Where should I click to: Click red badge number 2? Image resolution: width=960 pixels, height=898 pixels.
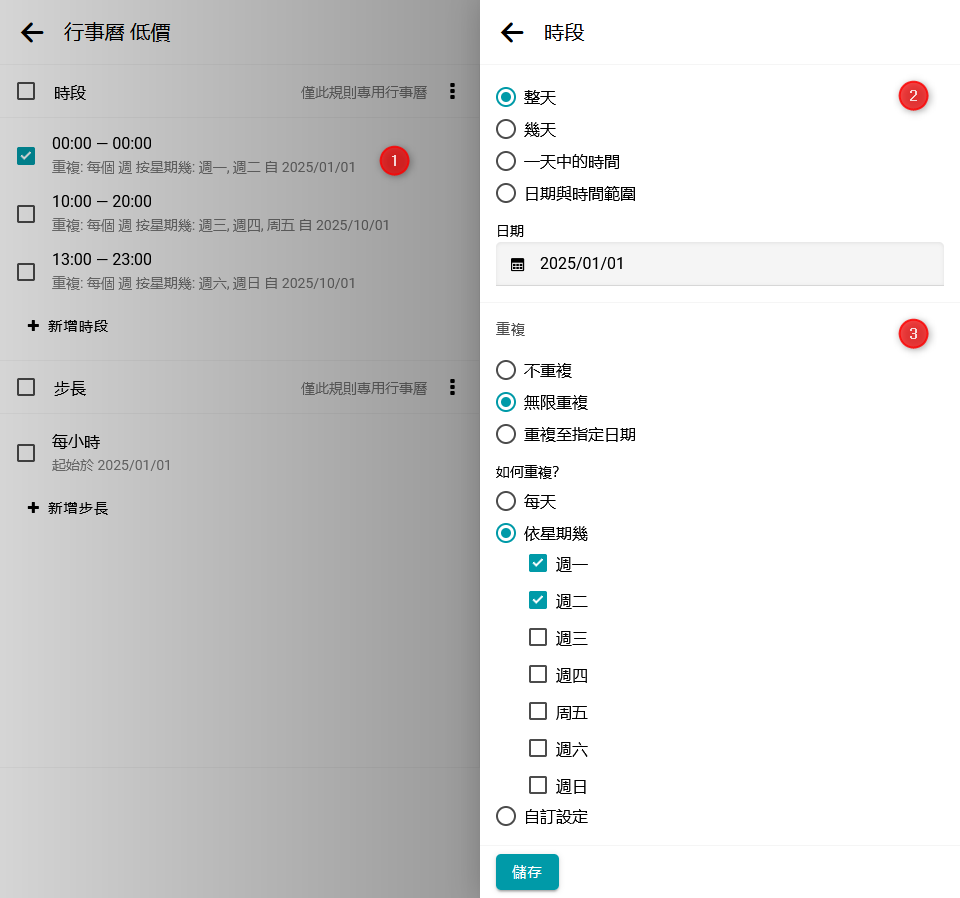(x=913, y=96)
